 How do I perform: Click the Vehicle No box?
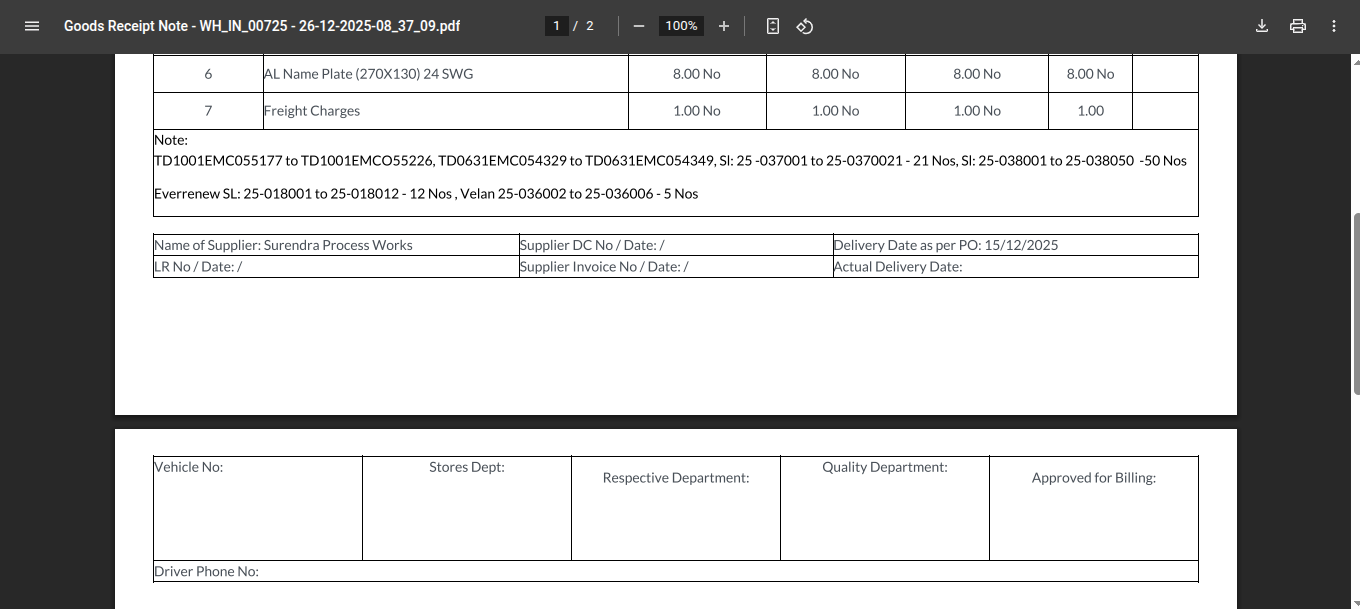(x=257, y=508)
